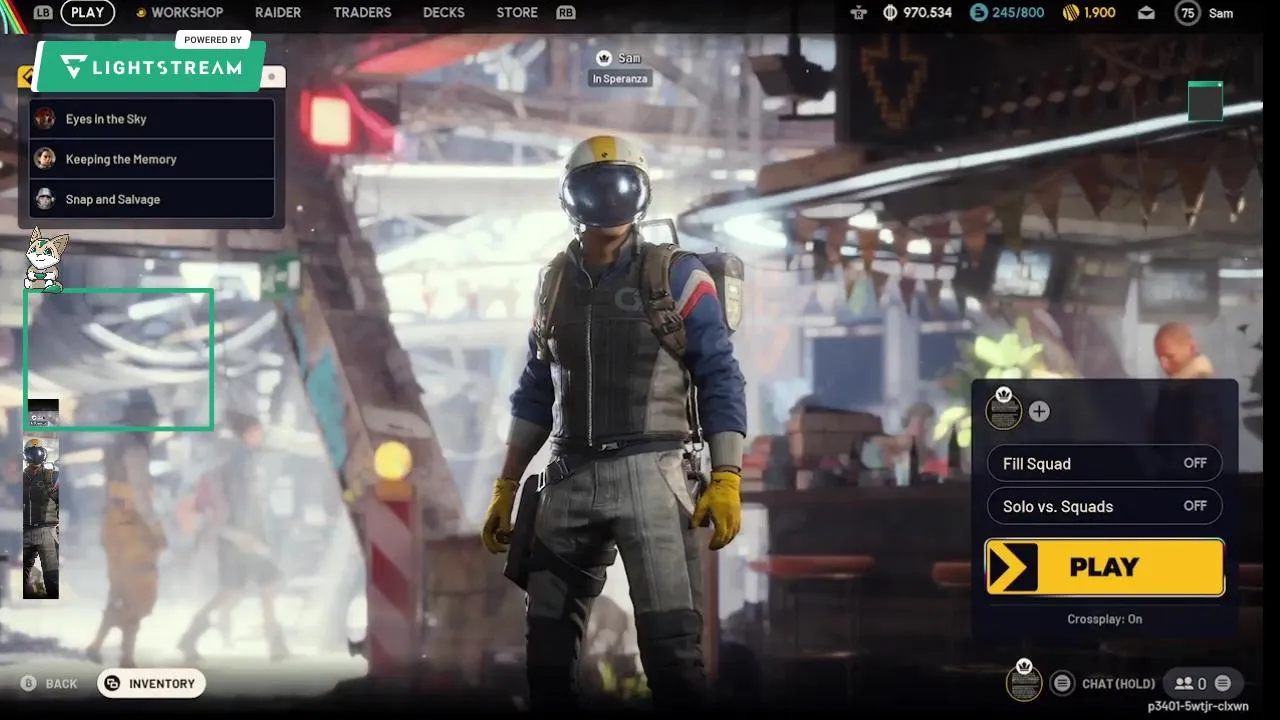The width and height of the screenshot is (1280, 720).
Task: Click the fox mascot sticker
Action: (45, 260)
